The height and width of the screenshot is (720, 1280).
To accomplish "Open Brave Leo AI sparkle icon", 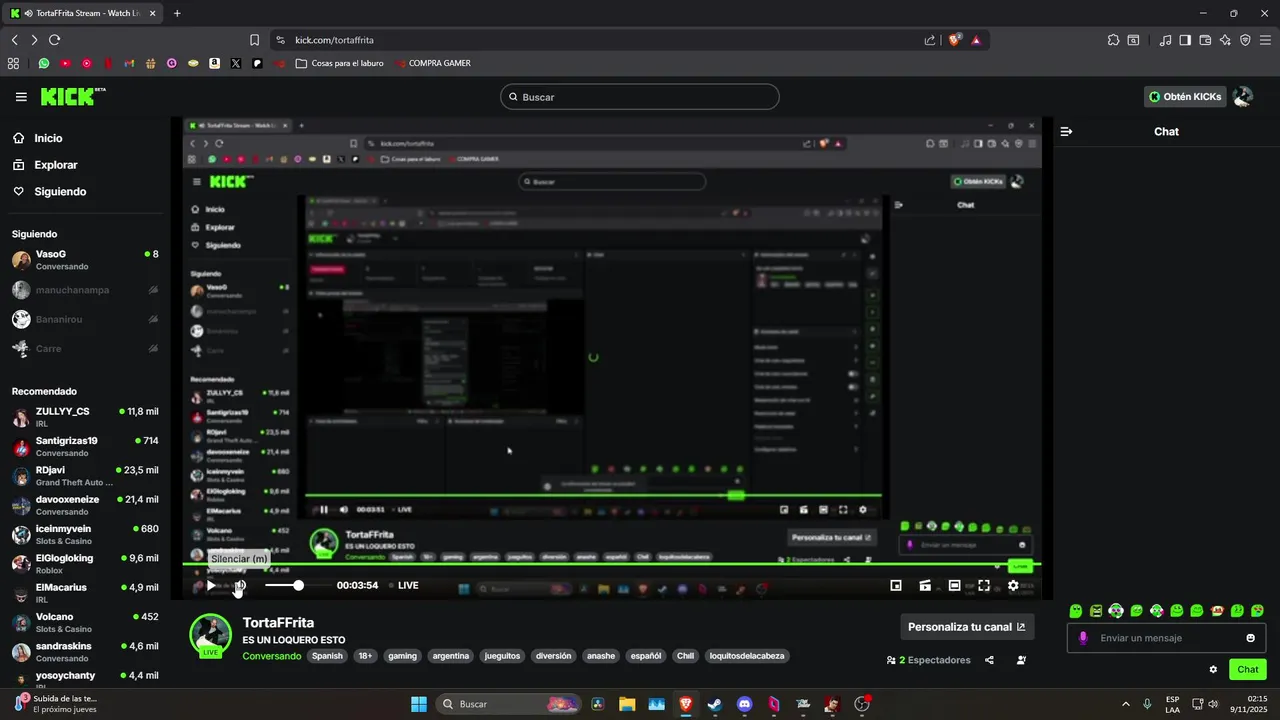I will tap(1225, 40).
